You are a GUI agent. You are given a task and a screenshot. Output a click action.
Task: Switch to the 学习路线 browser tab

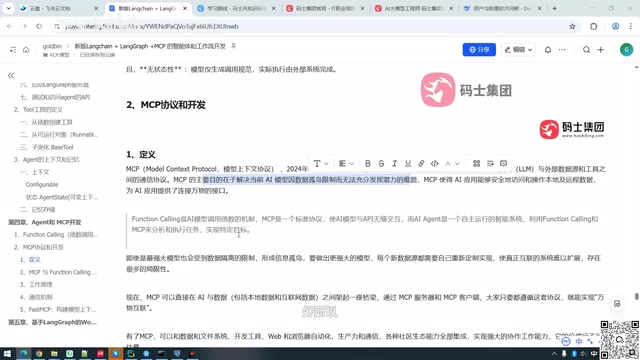tap(235, 8)
